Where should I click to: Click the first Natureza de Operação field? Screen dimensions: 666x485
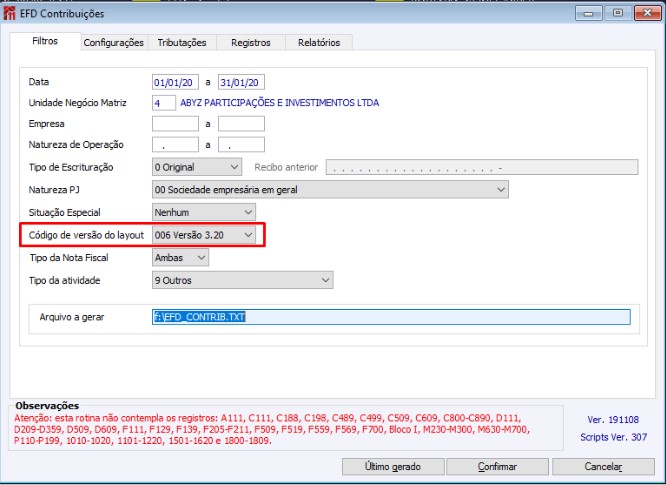[175, 144]
